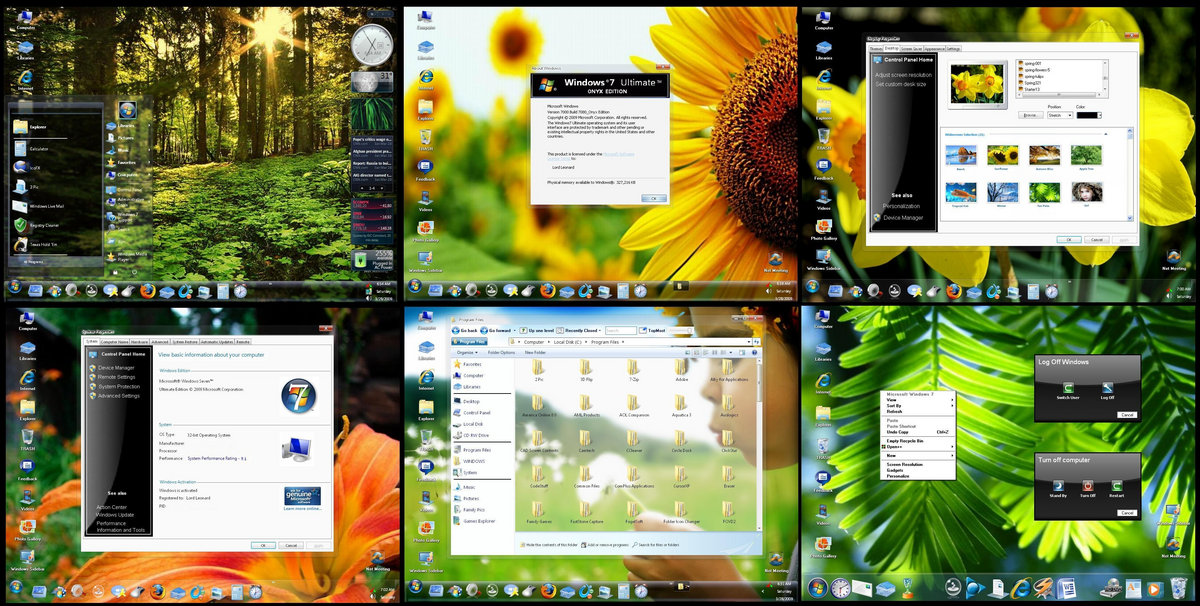Click OK in the Display Properties dialog
1200x606 pixels.
click(x=1070, y=239)
